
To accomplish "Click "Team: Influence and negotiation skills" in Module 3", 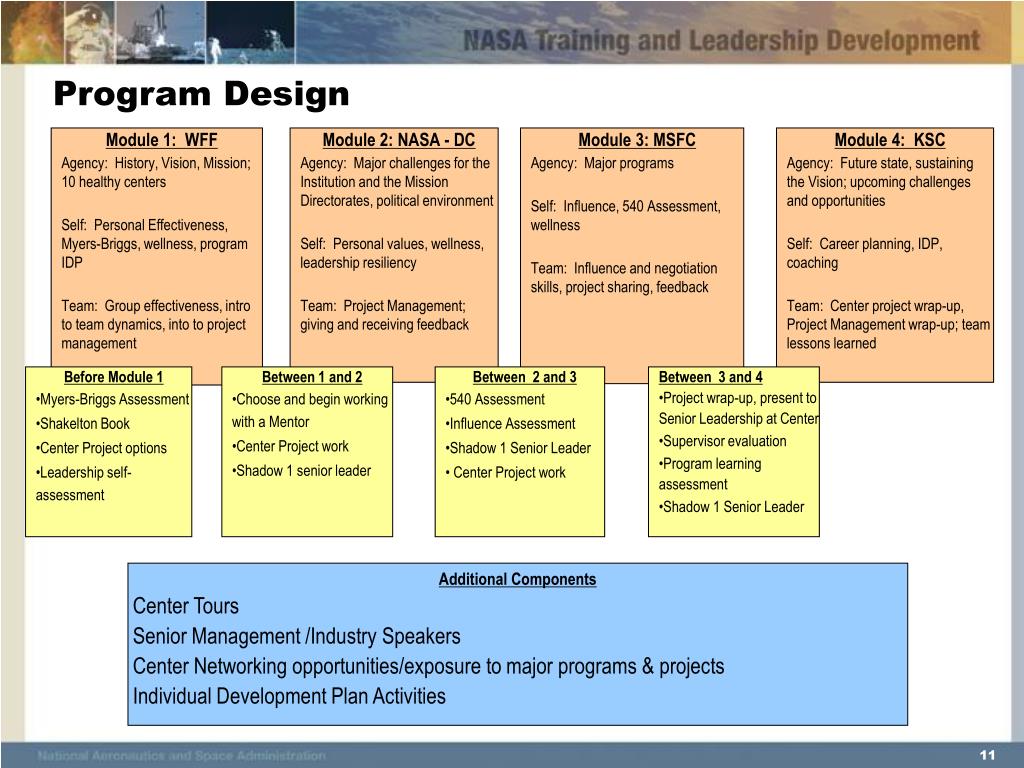I will click(x=624, y=278).
